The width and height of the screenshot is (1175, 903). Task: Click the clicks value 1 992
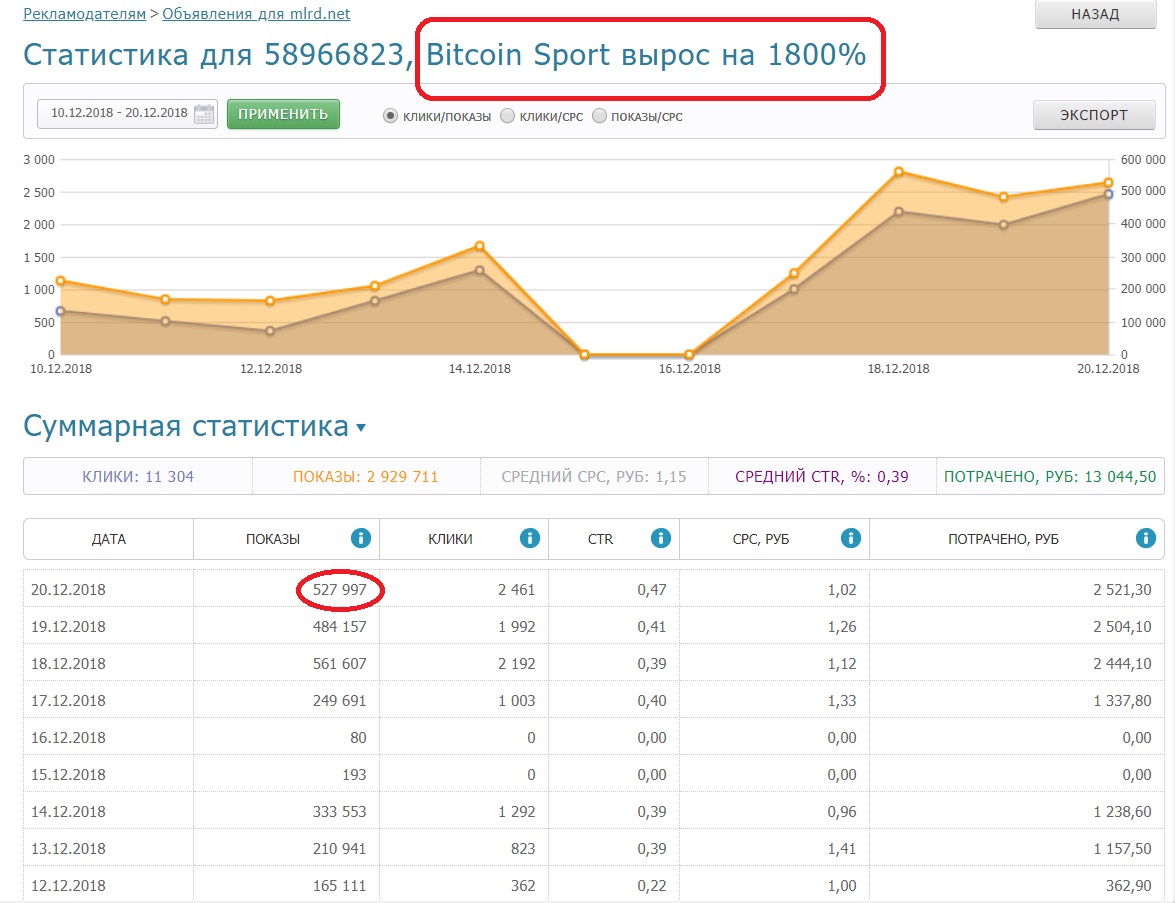point(517,626)
